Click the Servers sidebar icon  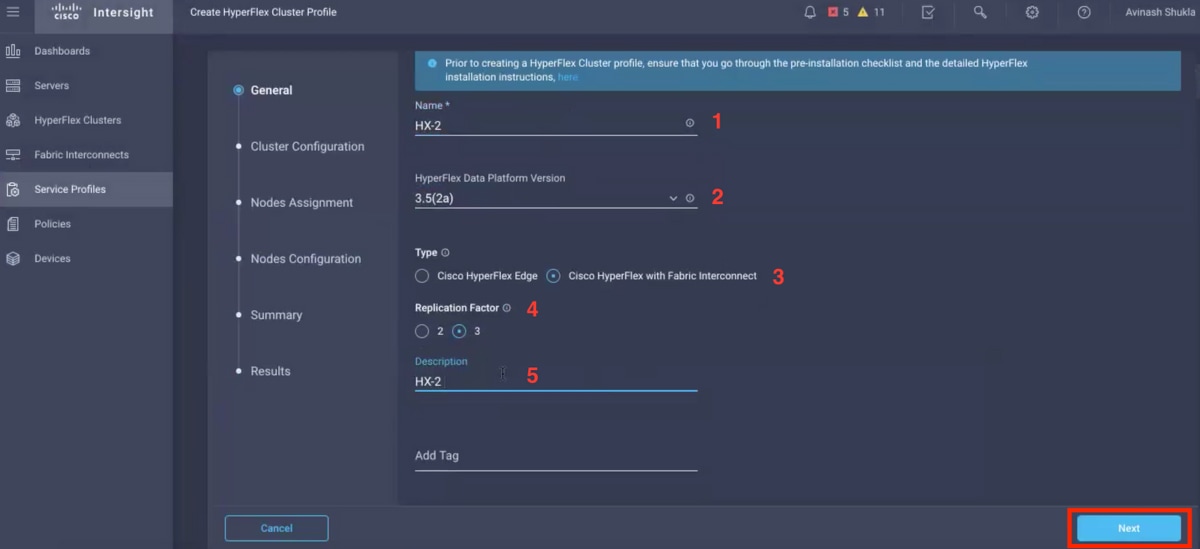click(x=13, y=86)
